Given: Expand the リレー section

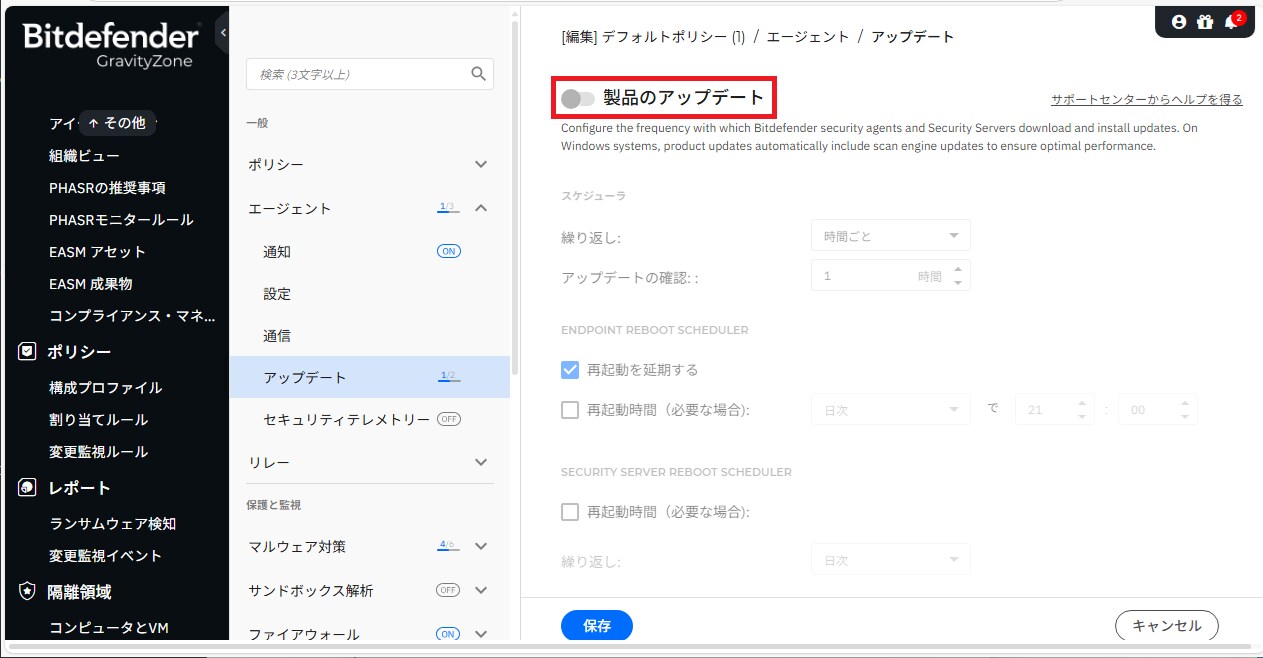Looking at the screenshot, I should 481,462.
